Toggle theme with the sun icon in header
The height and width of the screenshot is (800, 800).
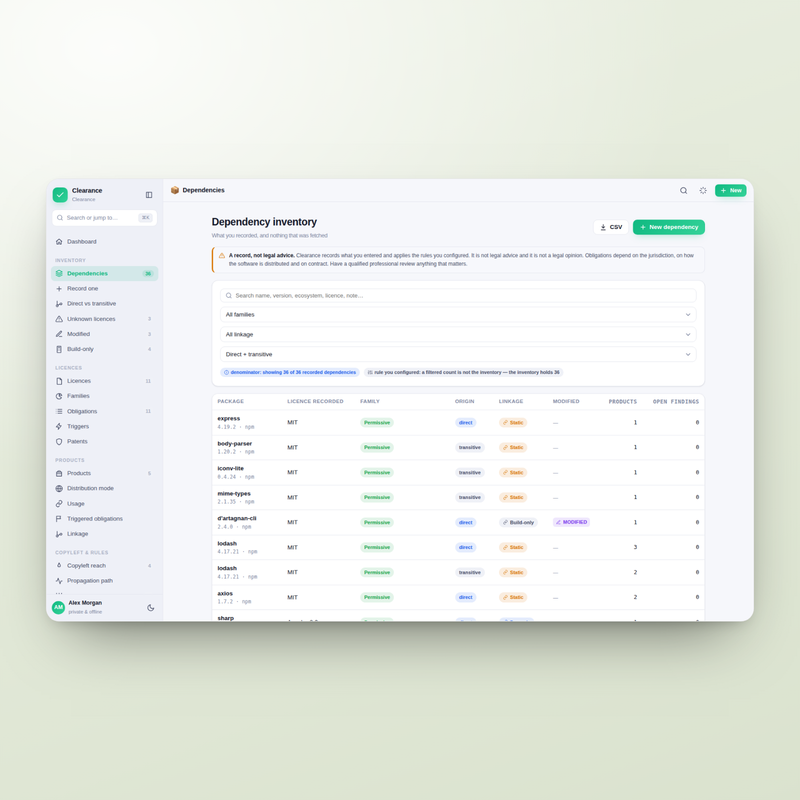pyautogui.click(x=703, y=190)
